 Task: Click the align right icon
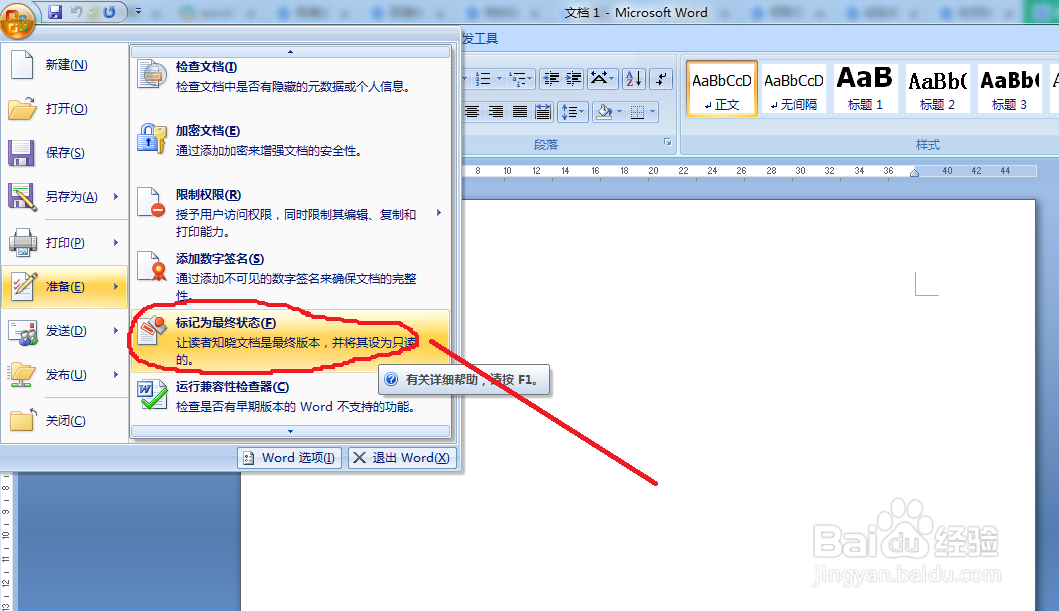(x=496, y=112)
